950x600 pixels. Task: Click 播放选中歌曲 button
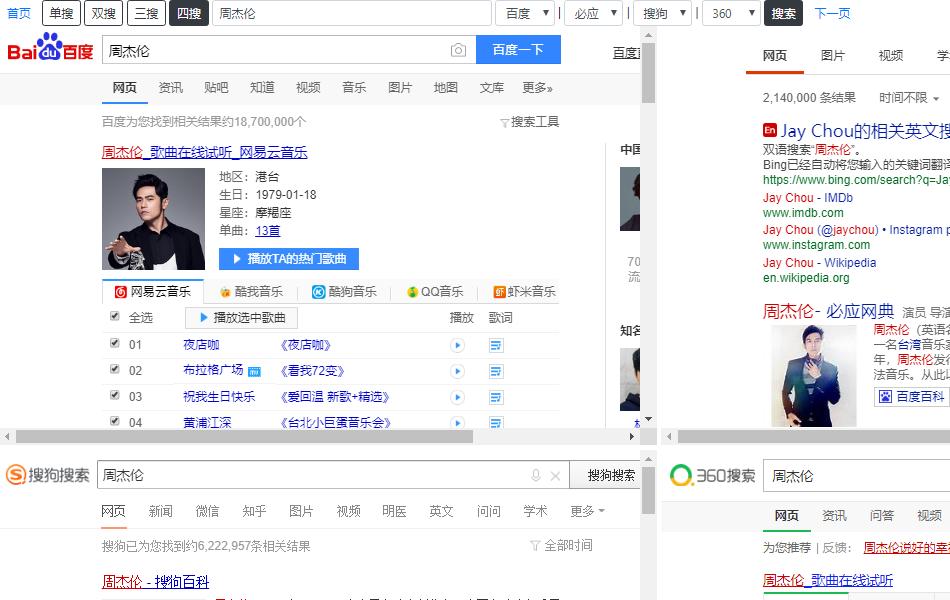pyautogui.click(x=241, y=318)
